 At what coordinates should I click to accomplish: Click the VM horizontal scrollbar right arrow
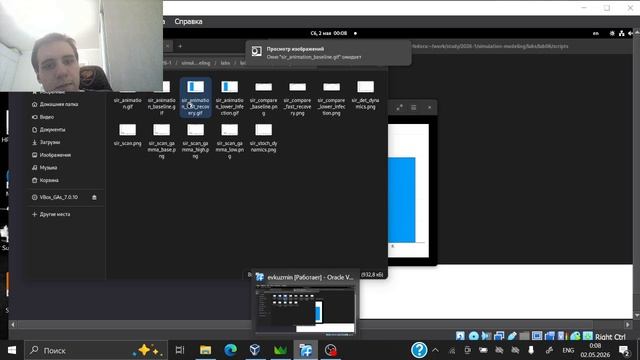(628, 324)
